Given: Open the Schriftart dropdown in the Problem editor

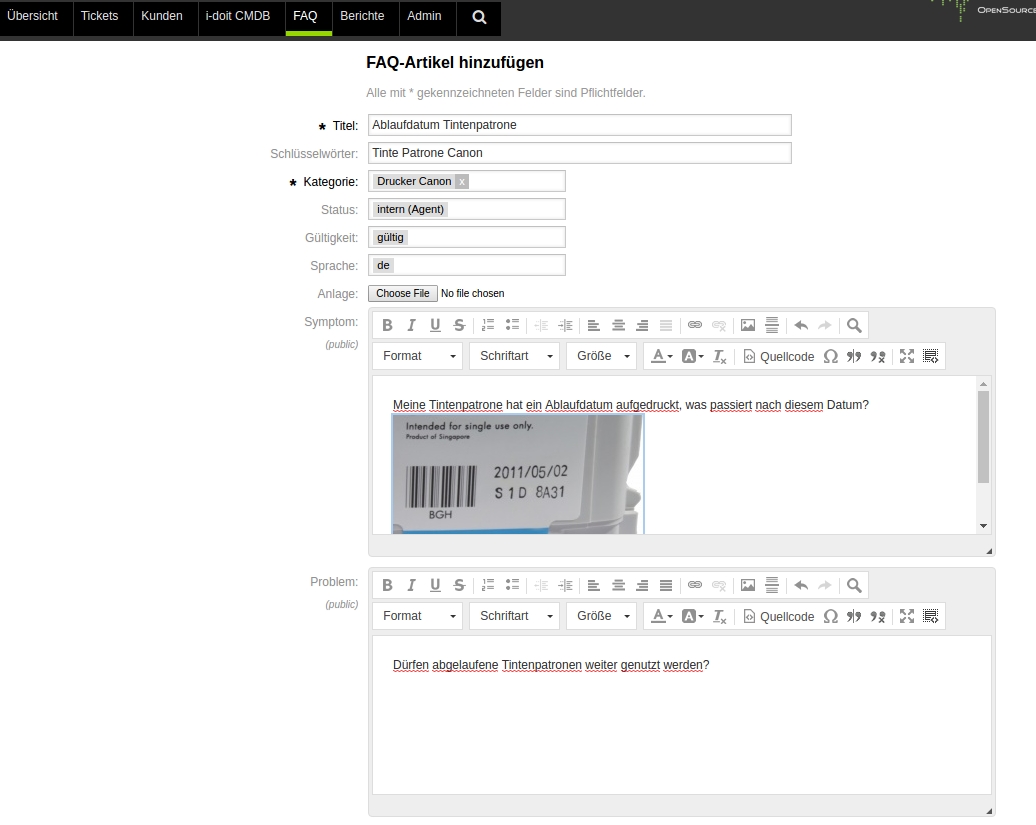Looking at the screenshot, I should coord(515,616).
